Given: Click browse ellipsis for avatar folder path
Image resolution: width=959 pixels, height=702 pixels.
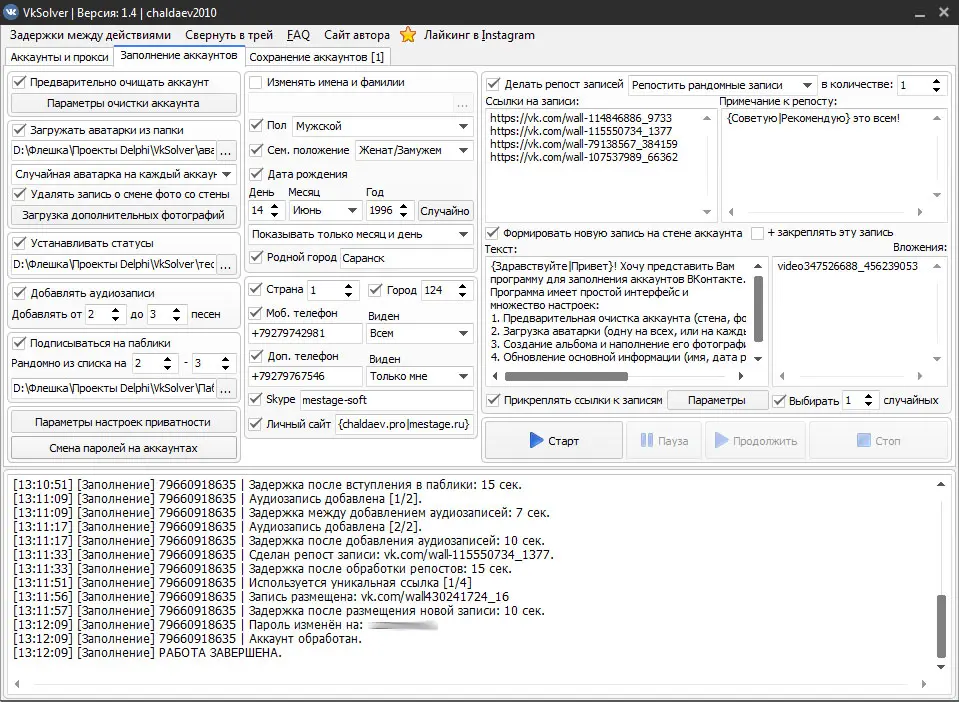Looking at the screenshot, I should (226, 151).
